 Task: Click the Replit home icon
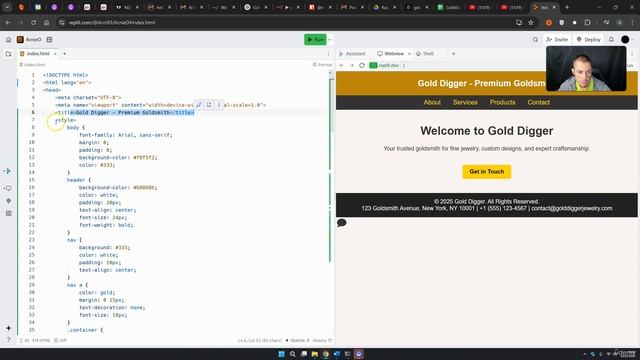coord(9,40)
